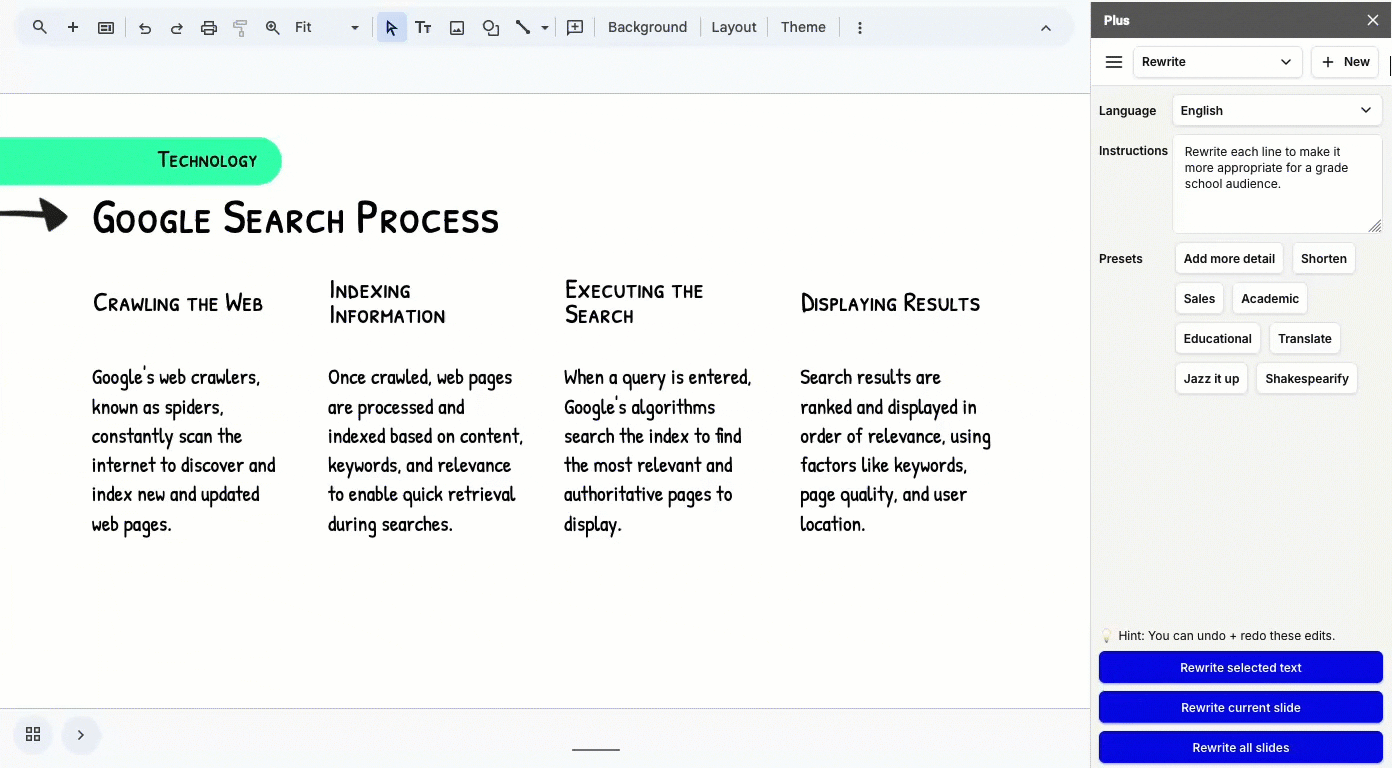1392x768 pixels.
Task: Click Rewrite selected text button
Action: tap(1241, 667)
